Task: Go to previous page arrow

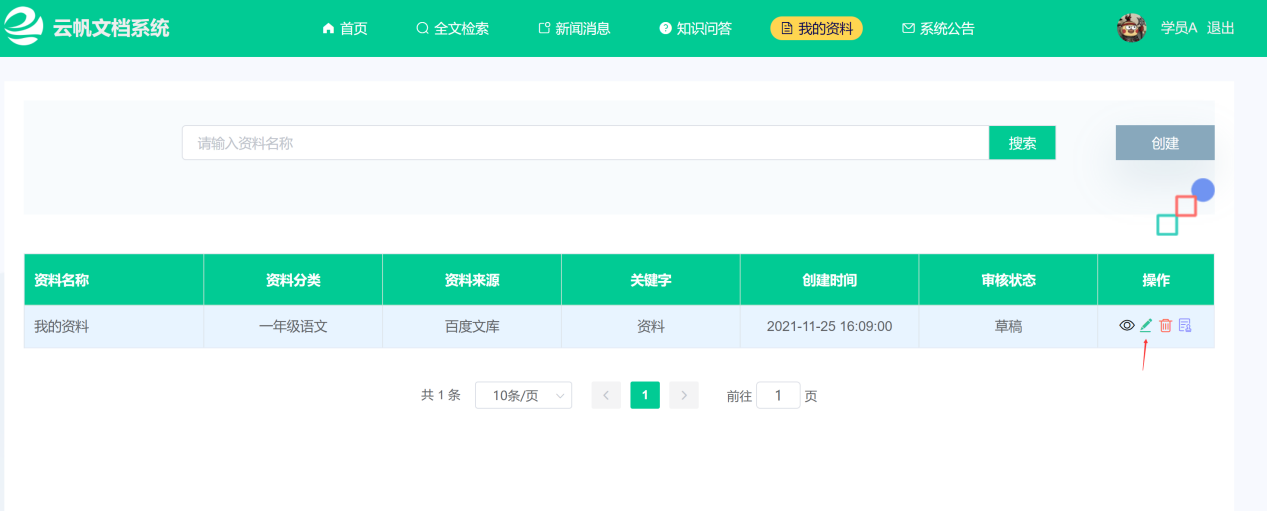Action: [x=606, y=396]
